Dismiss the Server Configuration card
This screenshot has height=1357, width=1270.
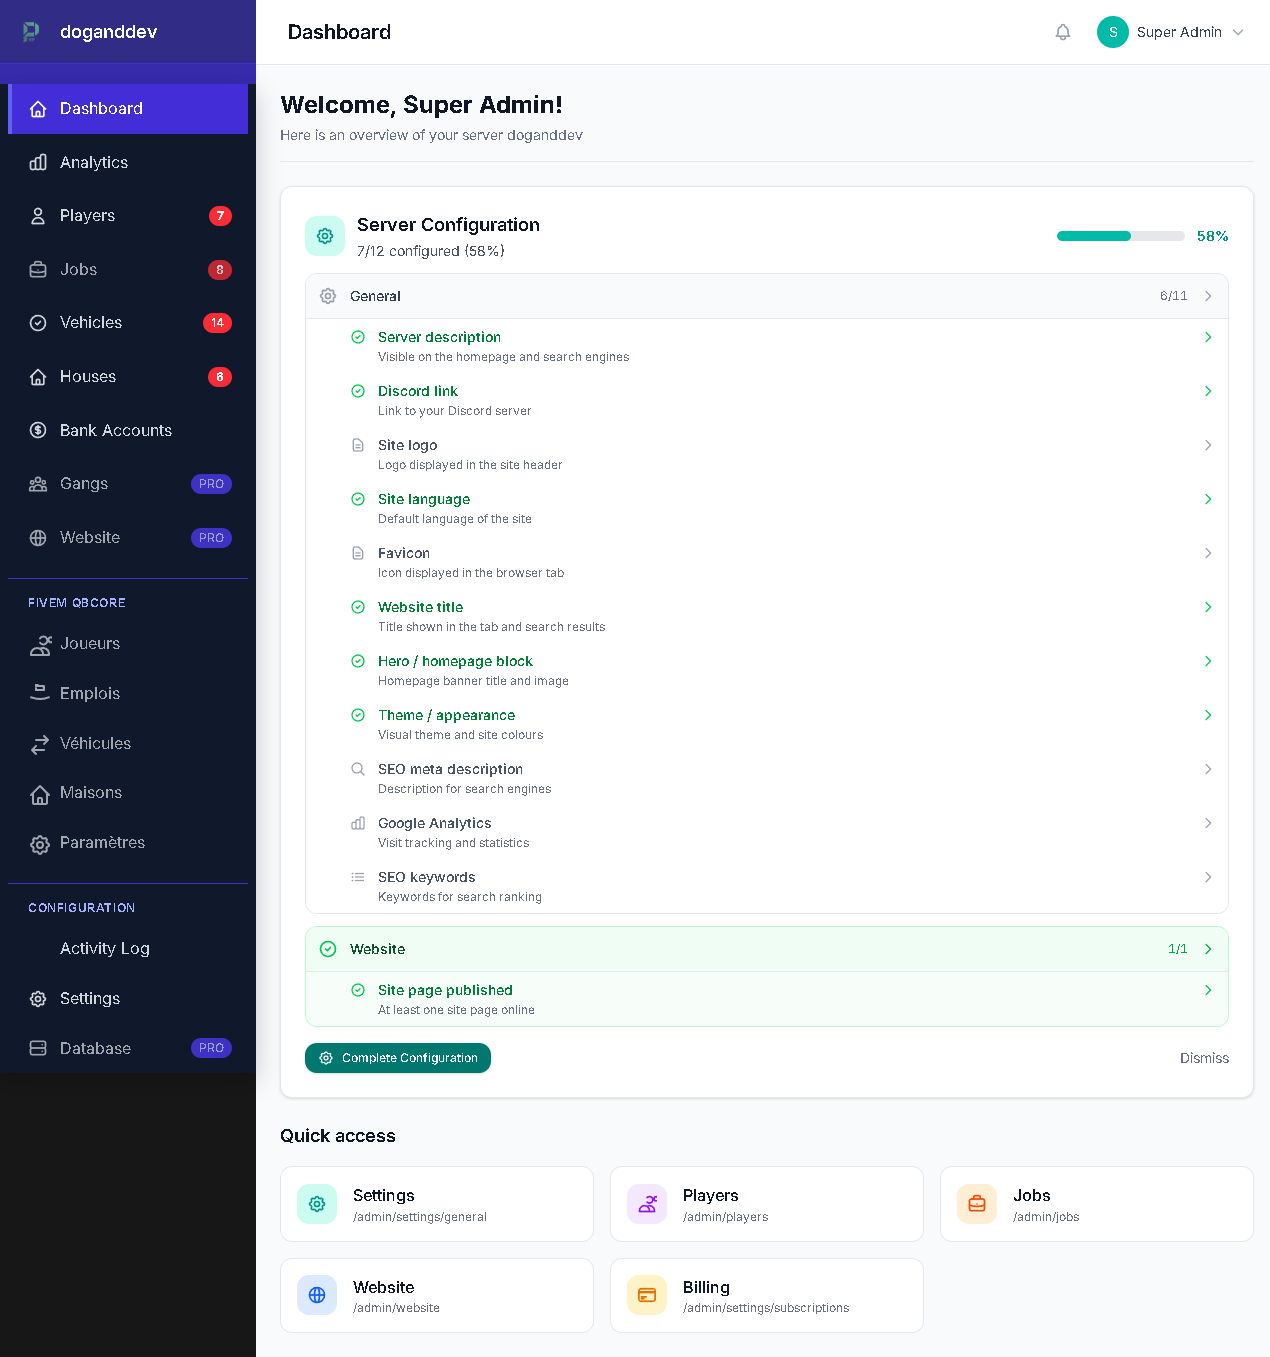[1204, 1058]
